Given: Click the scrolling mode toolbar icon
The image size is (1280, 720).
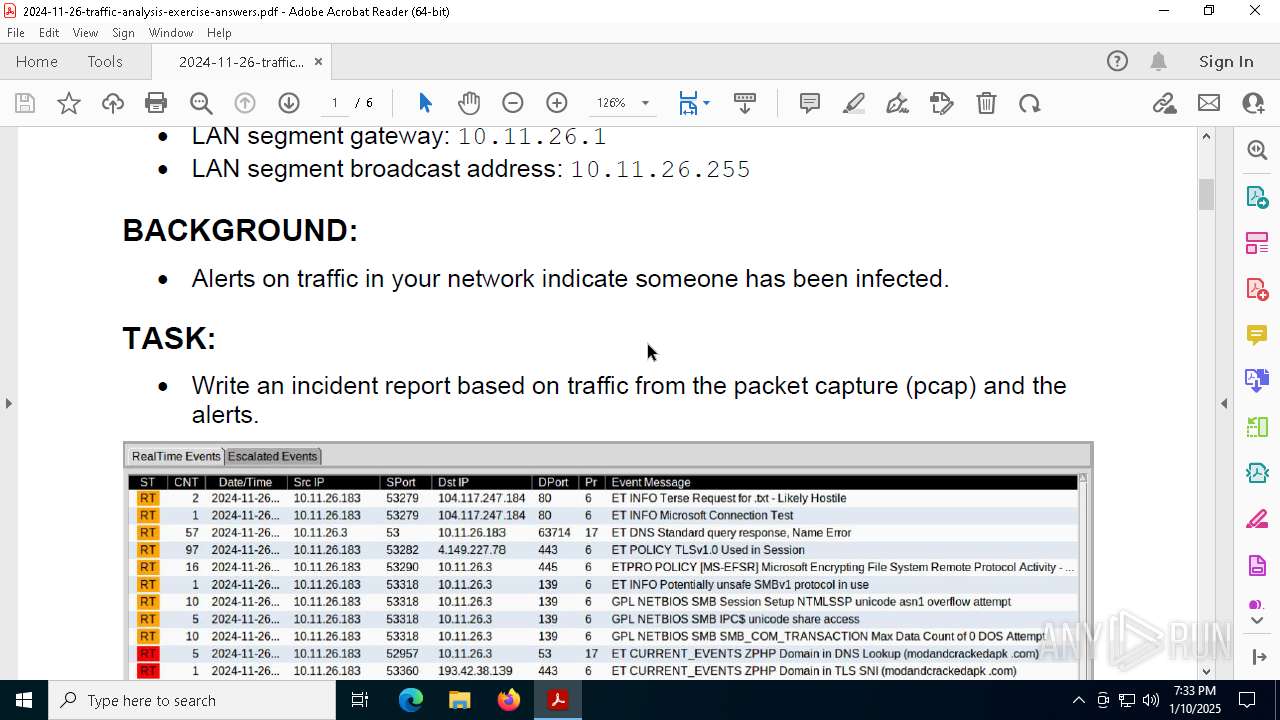Looking at the screenshot, I should [745, 103].
